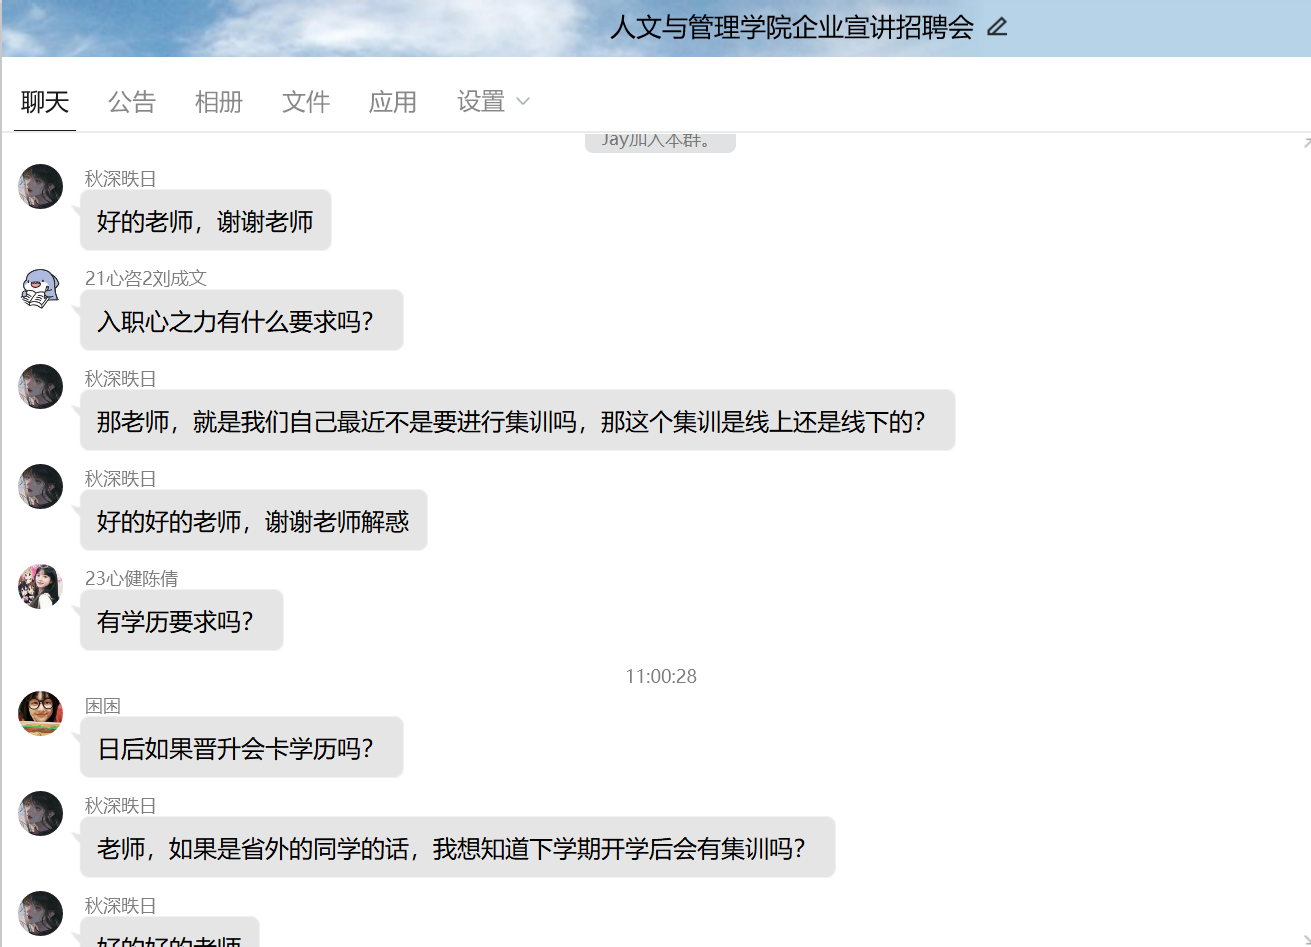Open 23心健陈倩's profile avatar

41,587
